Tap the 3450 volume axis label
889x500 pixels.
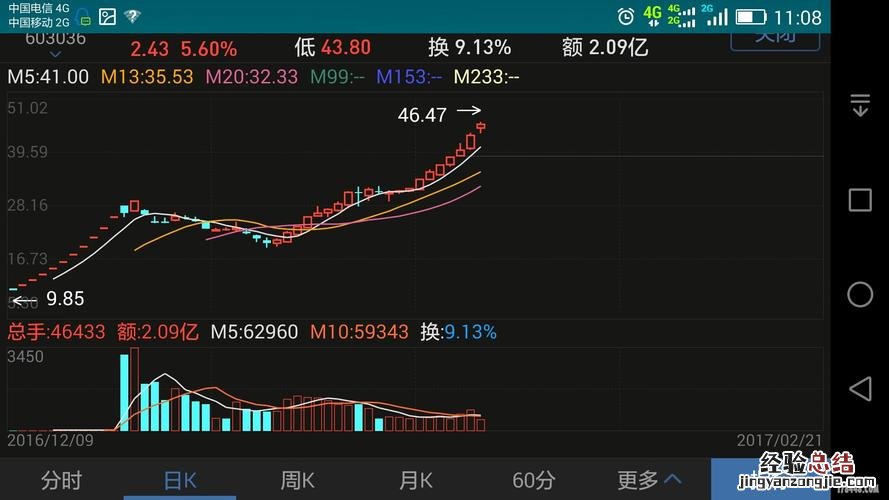tap(26, 357)
